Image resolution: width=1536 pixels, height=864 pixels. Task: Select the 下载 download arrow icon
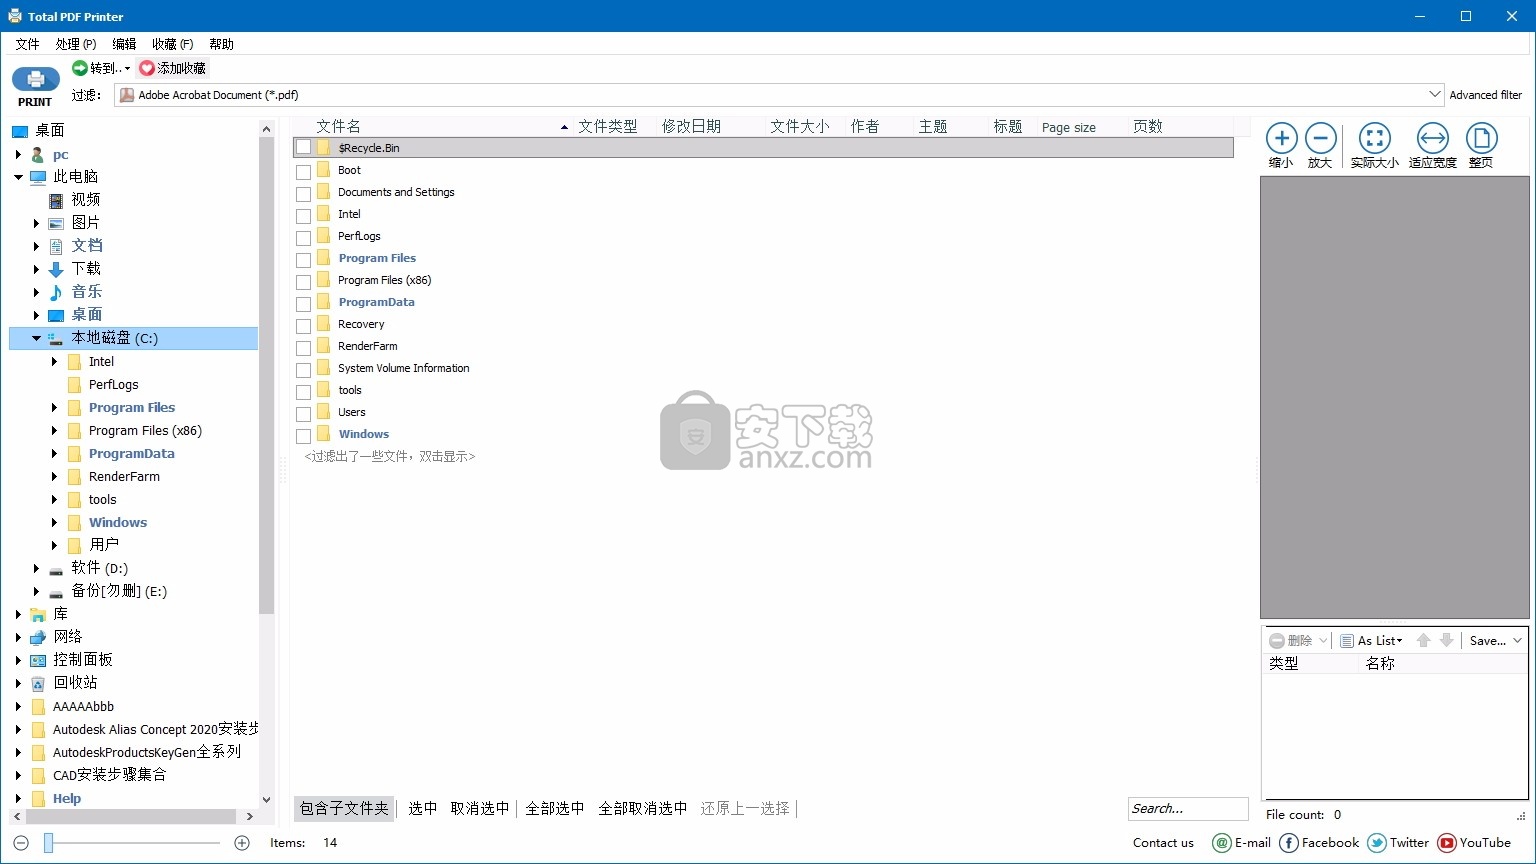click(56, 269)
